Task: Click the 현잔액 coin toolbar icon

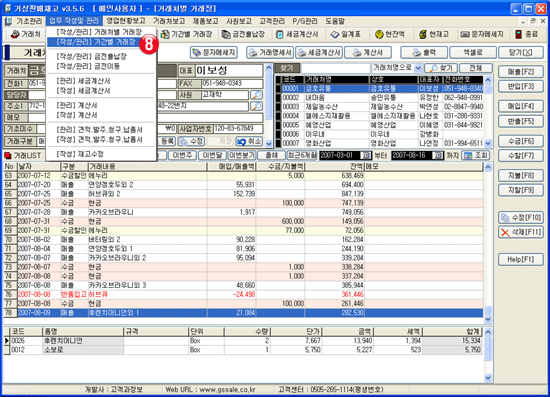Action: tap(379, 34)
